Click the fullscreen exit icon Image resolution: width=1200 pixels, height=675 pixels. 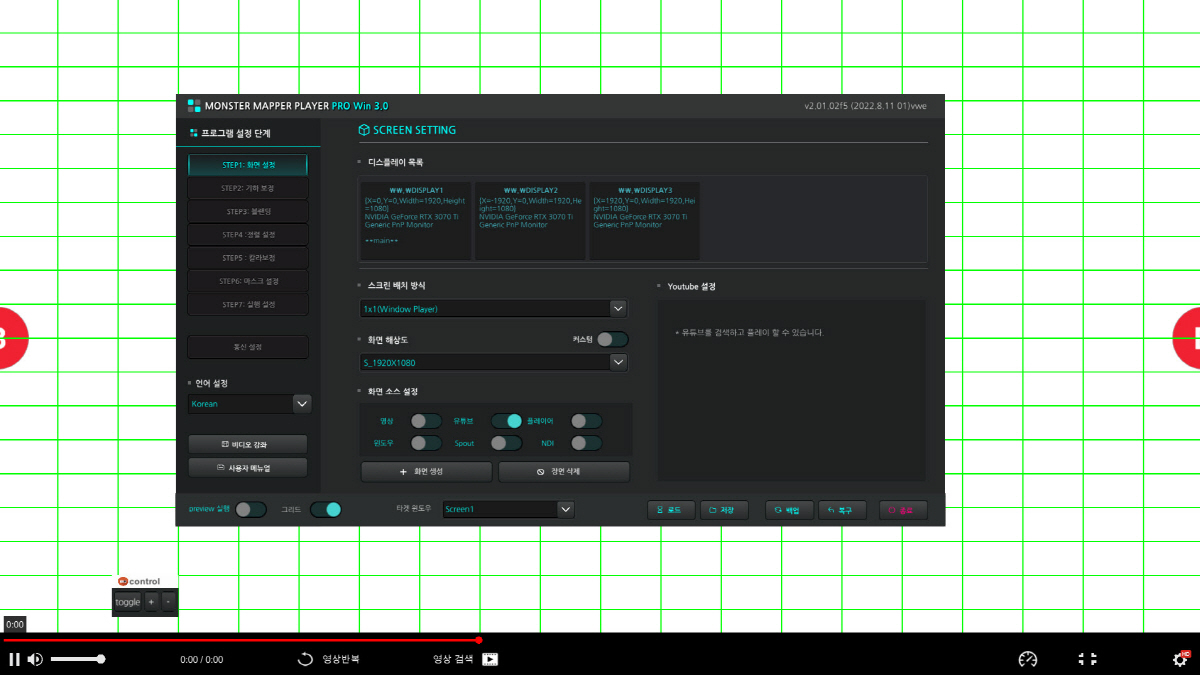1088,659
